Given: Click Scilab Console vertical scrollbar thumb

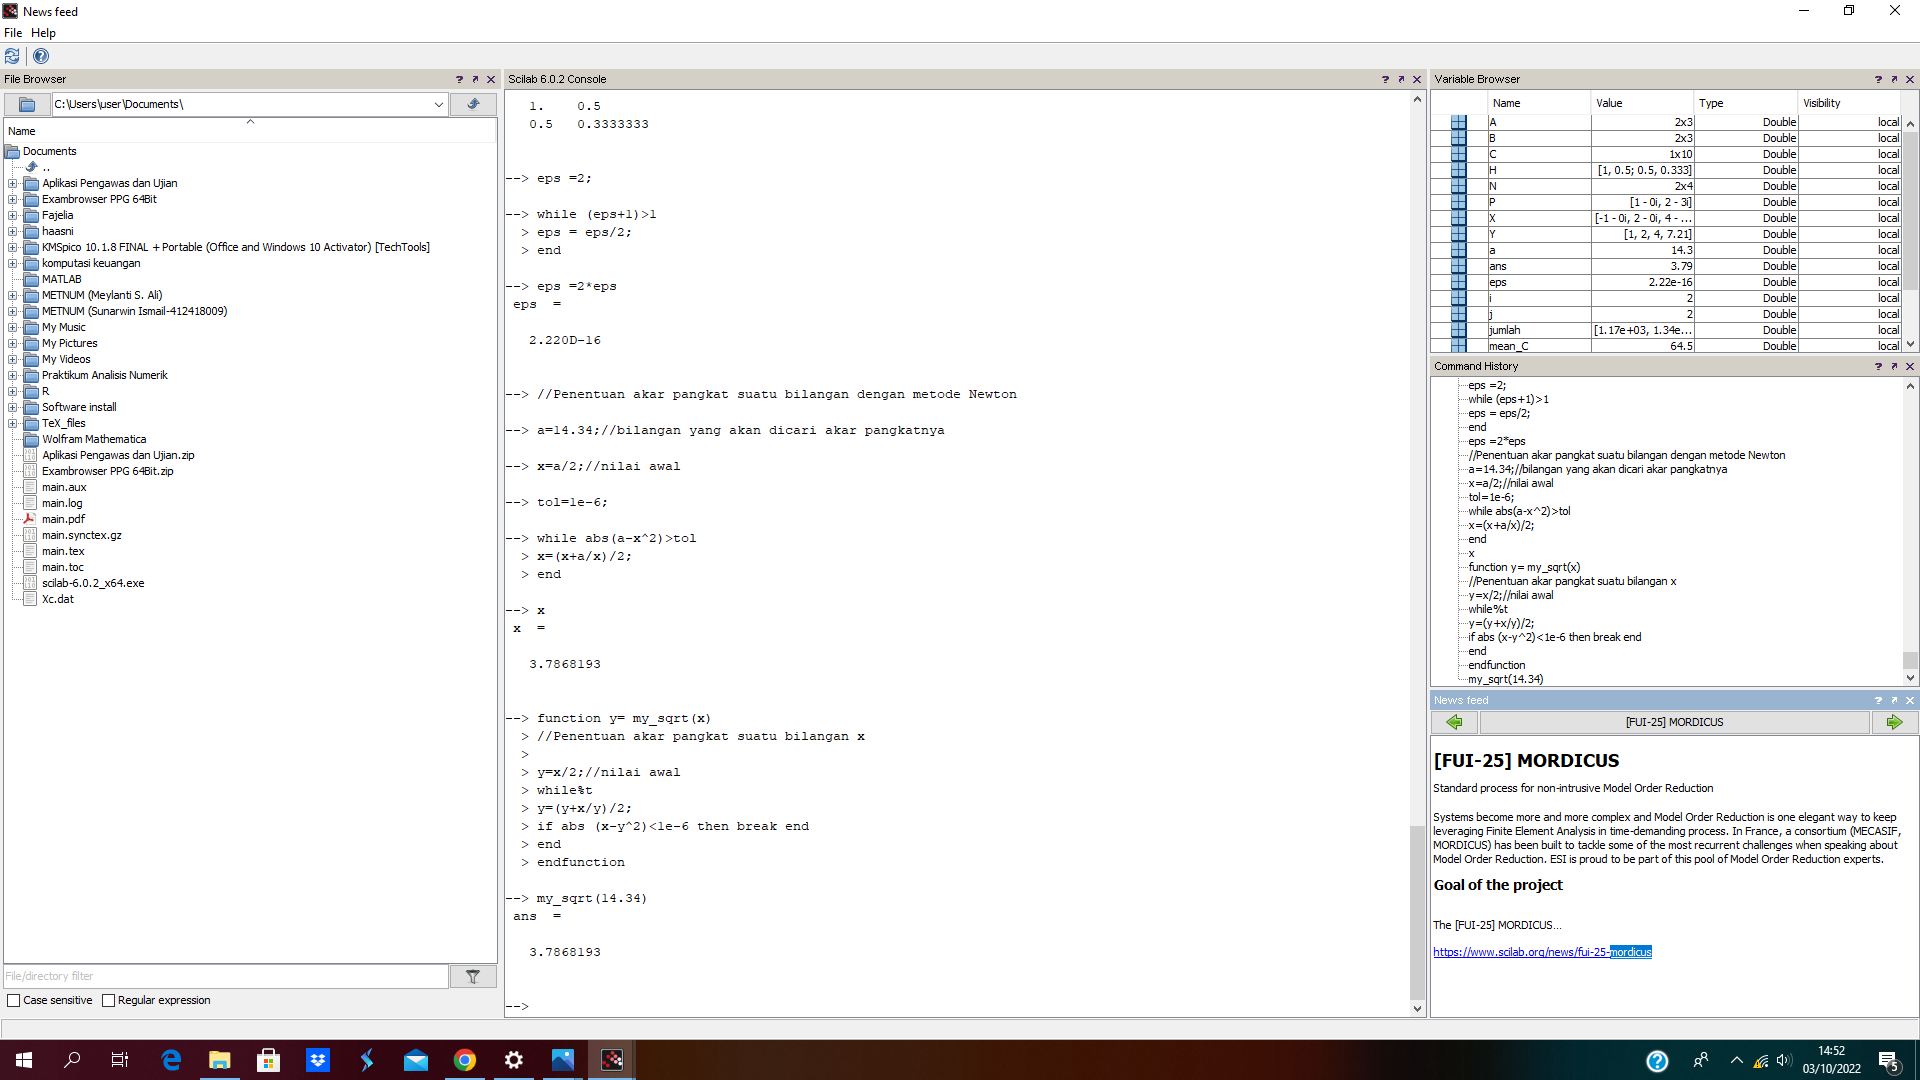Looking at the screenshot, I should (1417, 912).
